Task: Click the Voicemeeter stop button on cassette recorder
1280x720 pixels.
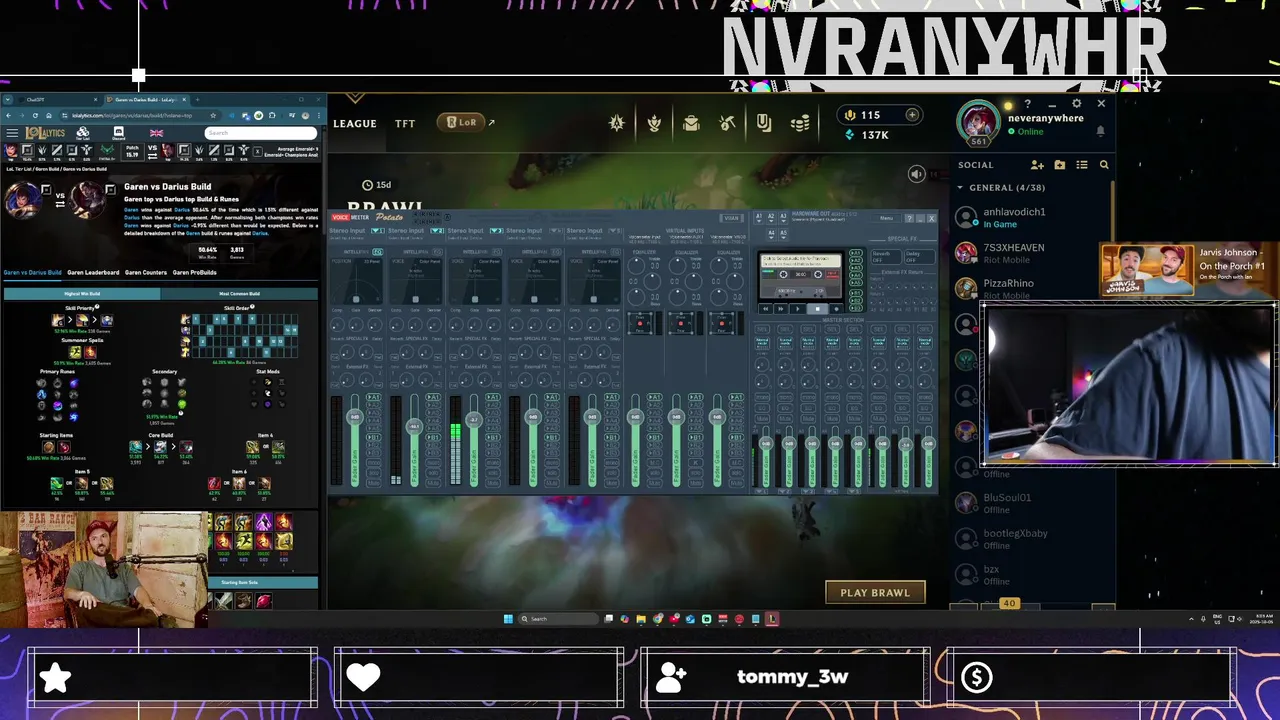Action: click(x=817, y=309)
